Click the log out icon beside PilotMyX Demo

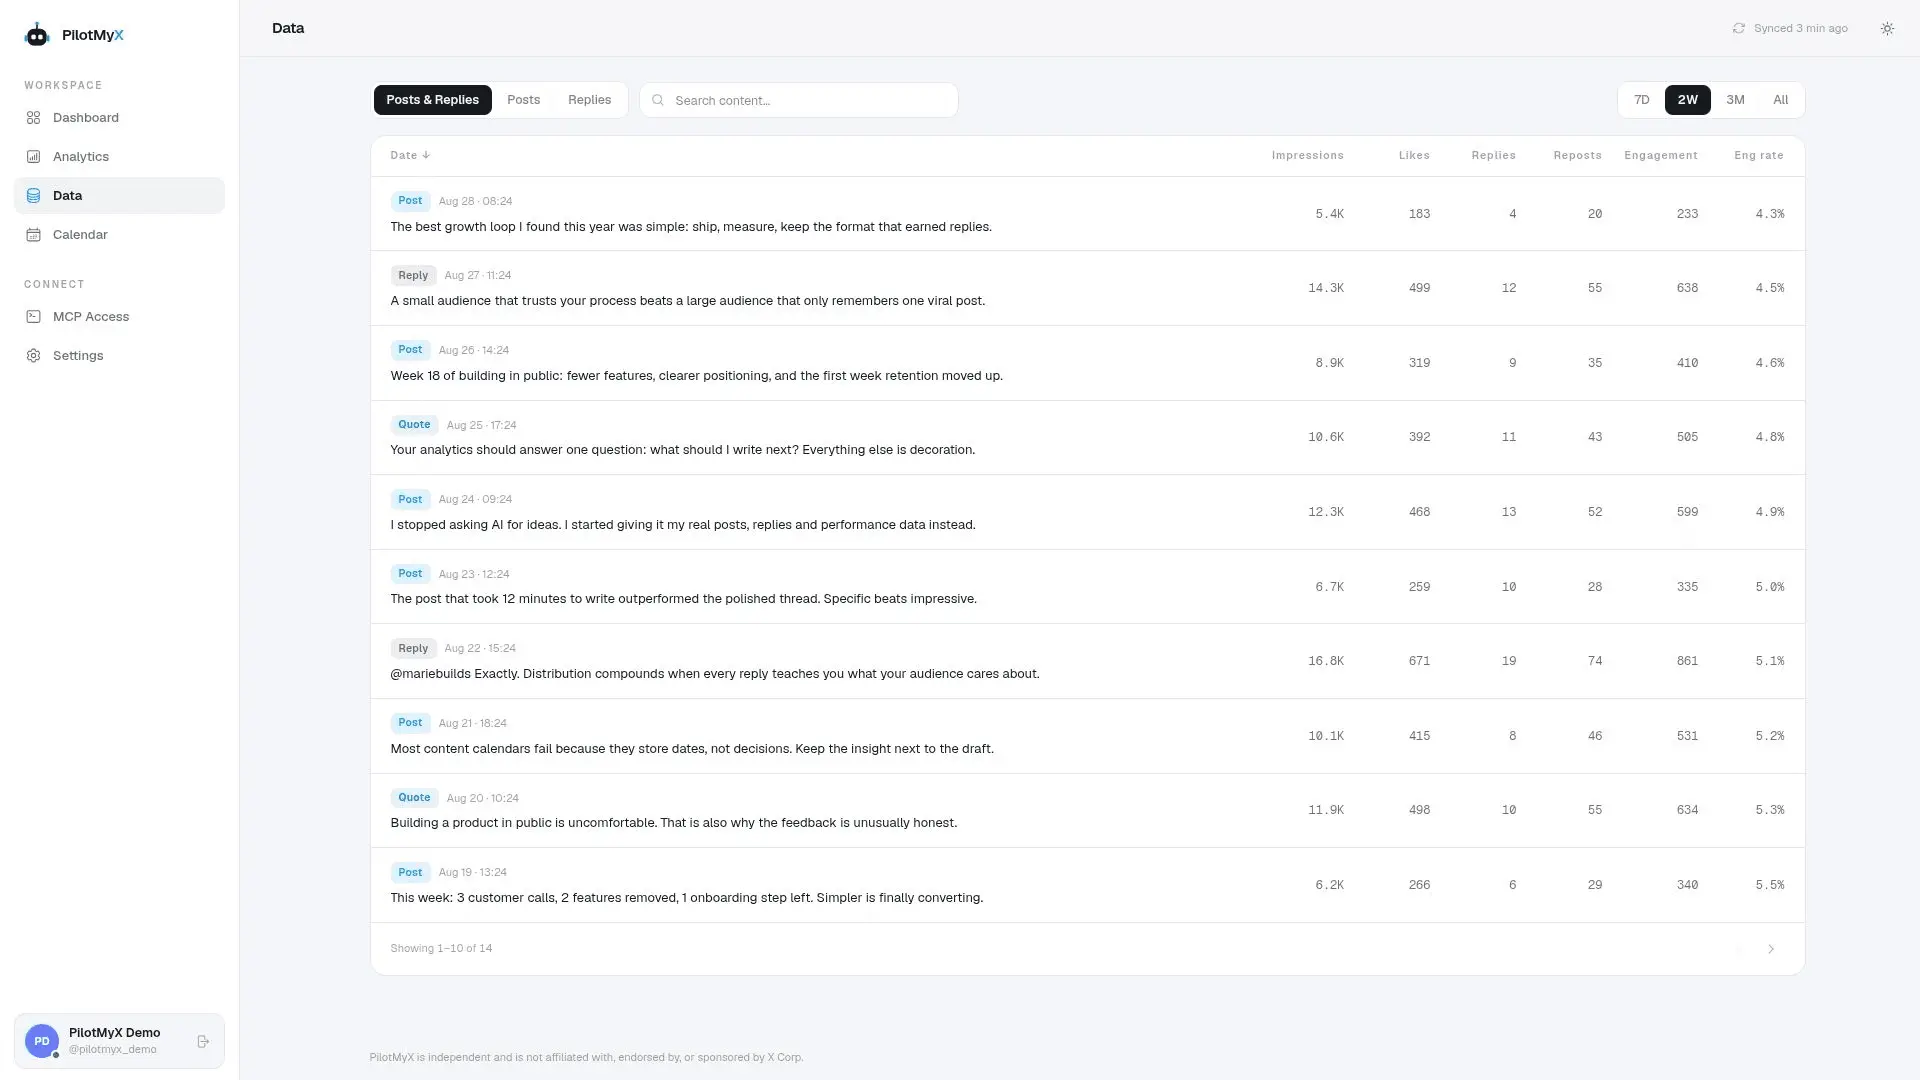203,1041
